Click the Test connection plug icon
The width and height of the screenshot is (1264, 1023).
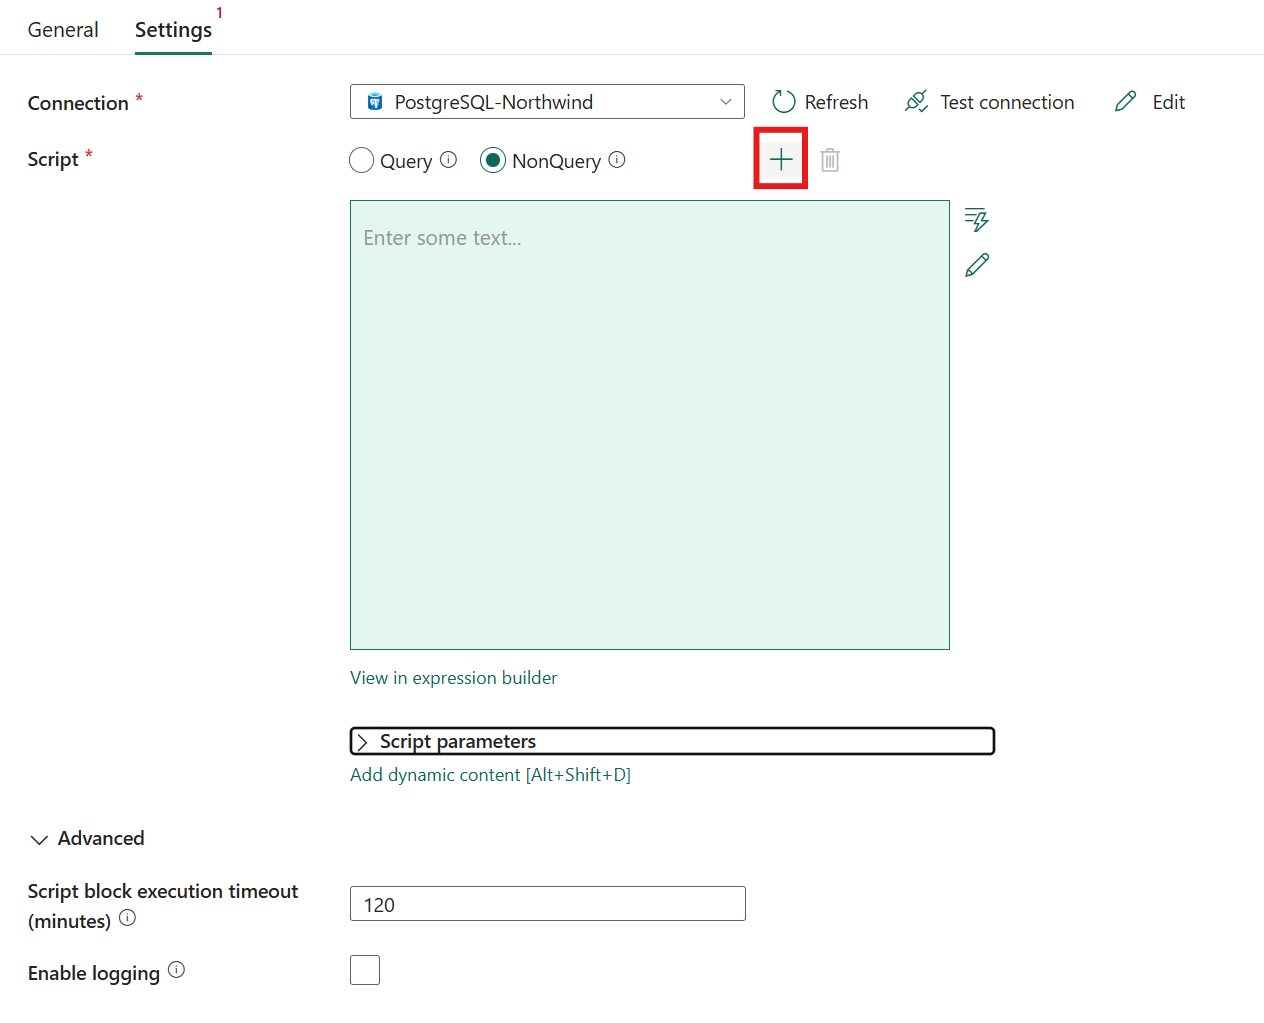point(916,102)
